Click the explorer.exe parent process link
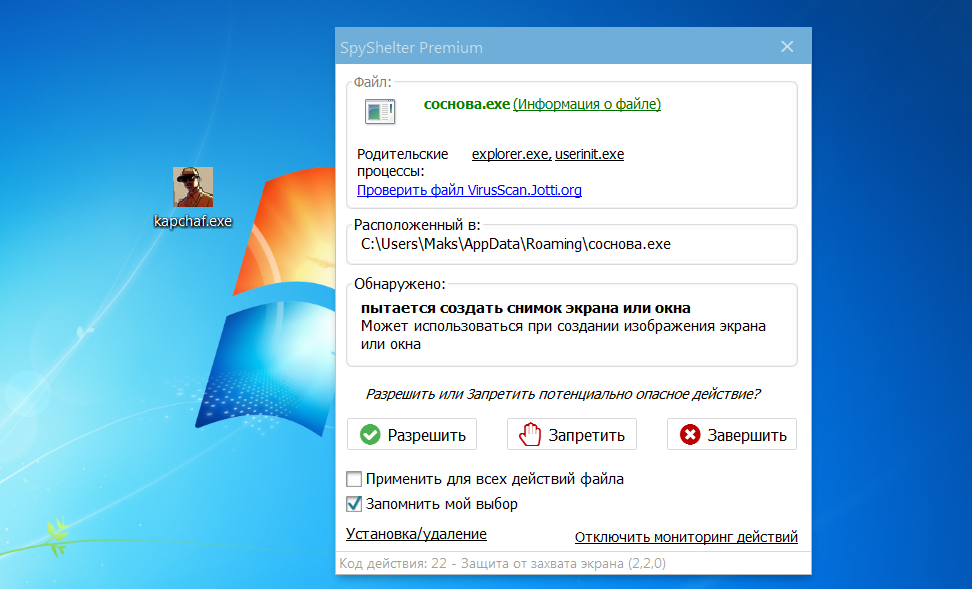 (511, 154)
